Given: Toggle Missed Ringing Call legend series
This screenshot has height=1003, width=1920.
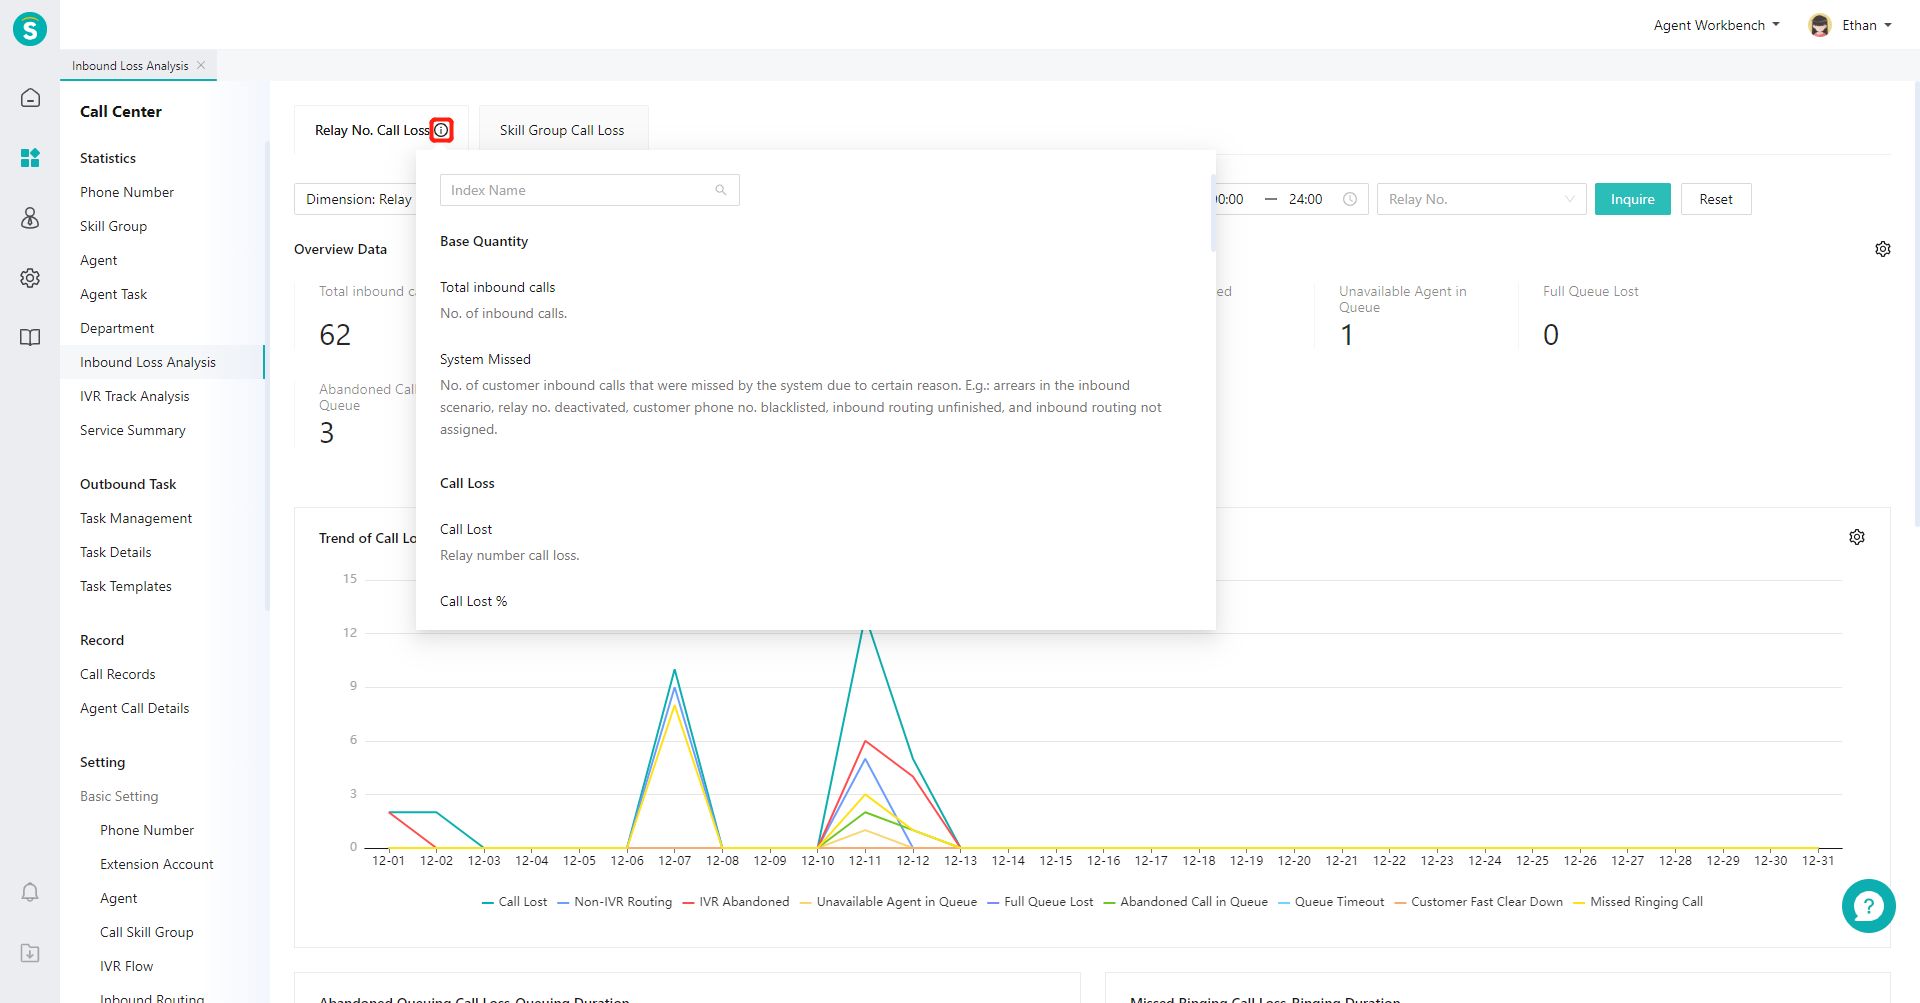Looking at the screenshot, I should click(x=1639, y=902).
